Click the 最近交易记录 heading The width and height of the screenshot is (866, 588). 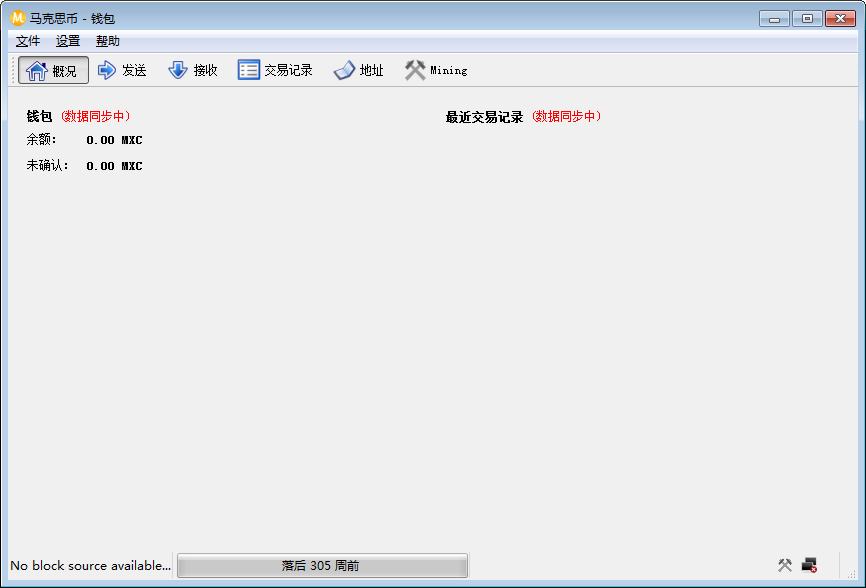[484, 117]
